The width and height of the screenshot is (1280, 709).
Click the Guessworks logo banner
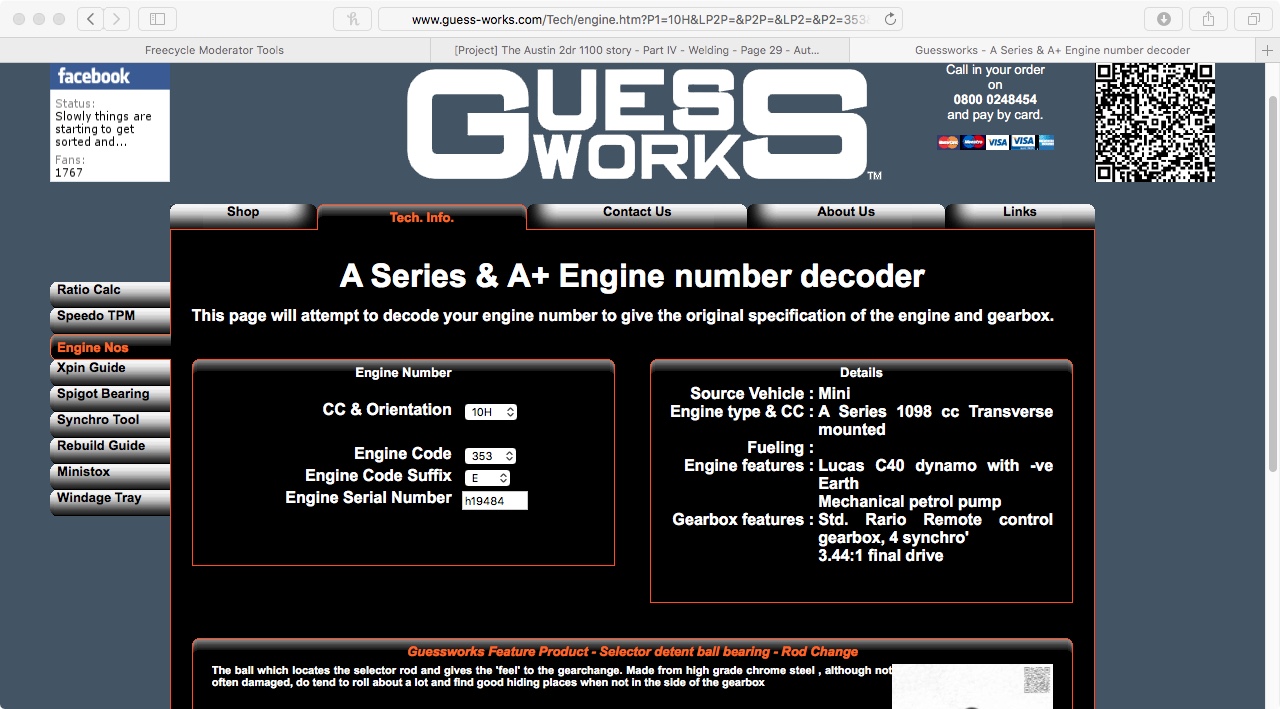[x=645, y=126]
